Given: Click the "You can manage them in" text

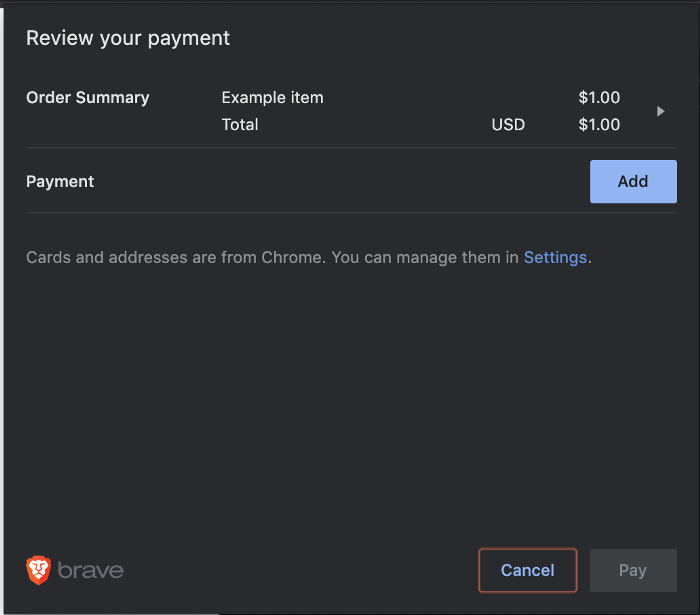Looking at the screenshot, I should click(x=424, y=257).
